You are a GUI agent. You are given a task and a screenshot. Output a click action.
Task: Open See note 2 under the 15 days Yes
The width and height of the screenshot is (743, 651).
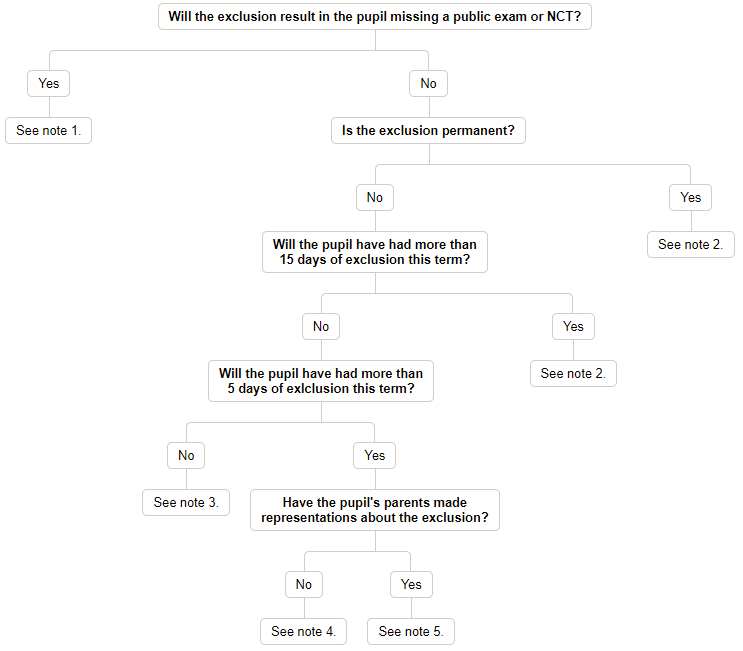pyautogui.click(x=573, y=373)
